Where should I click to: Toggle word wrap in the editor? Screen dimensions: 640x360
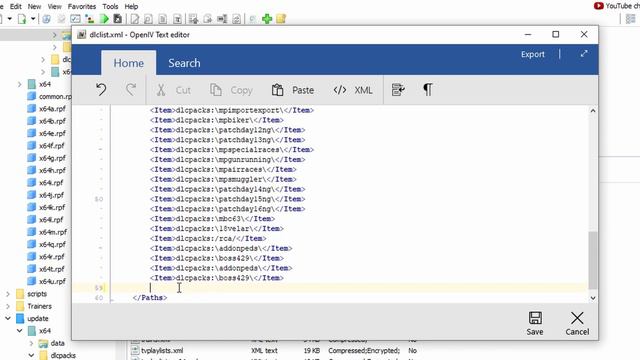click(x=398, y=89)
